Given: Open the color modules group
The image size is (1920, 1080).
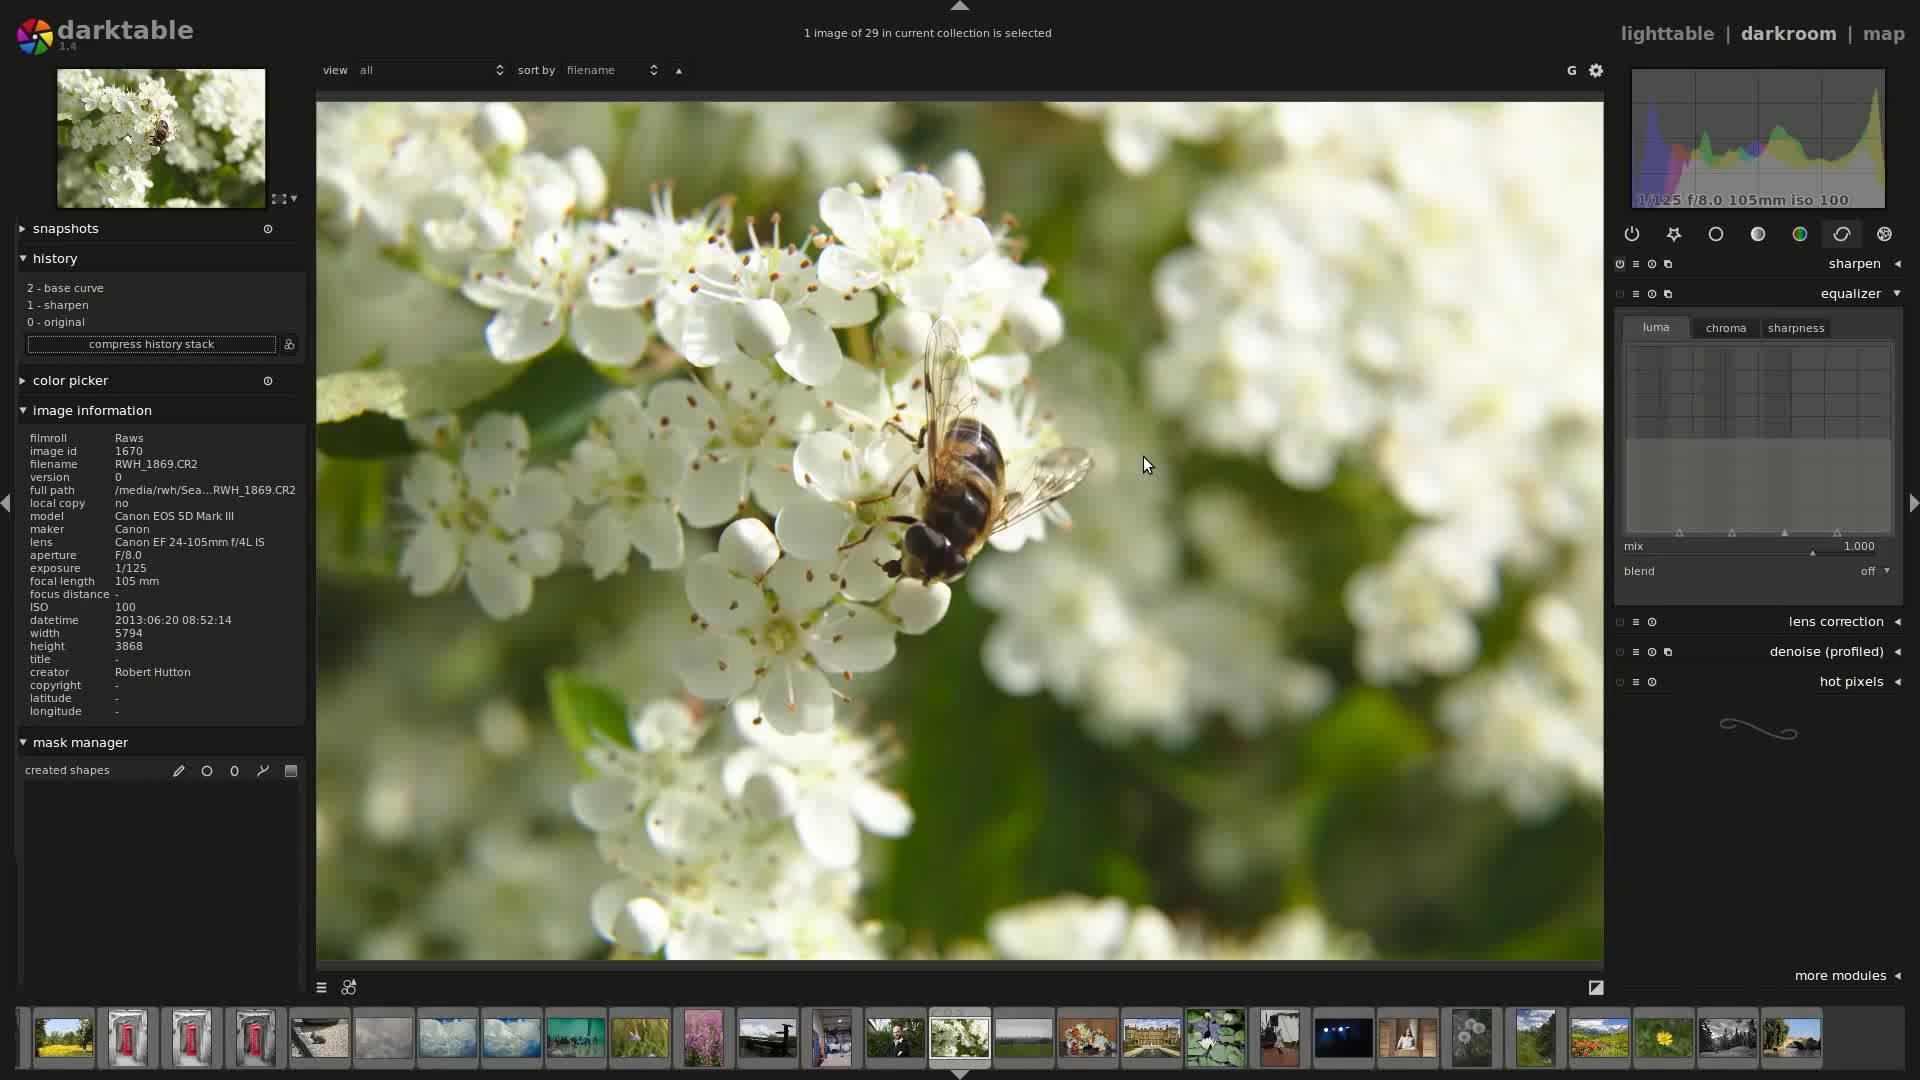Looking at the screenshot, I should [1799, 234].
